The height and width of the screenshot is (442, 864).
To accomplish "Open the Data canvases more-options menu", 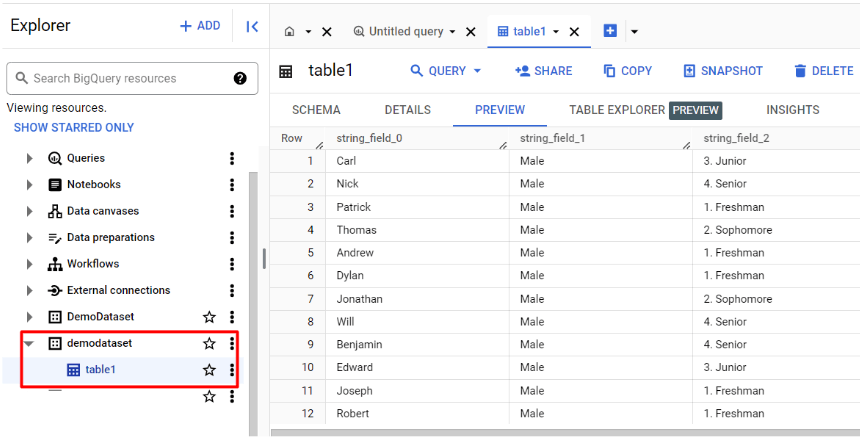I will tap(232, 211).
